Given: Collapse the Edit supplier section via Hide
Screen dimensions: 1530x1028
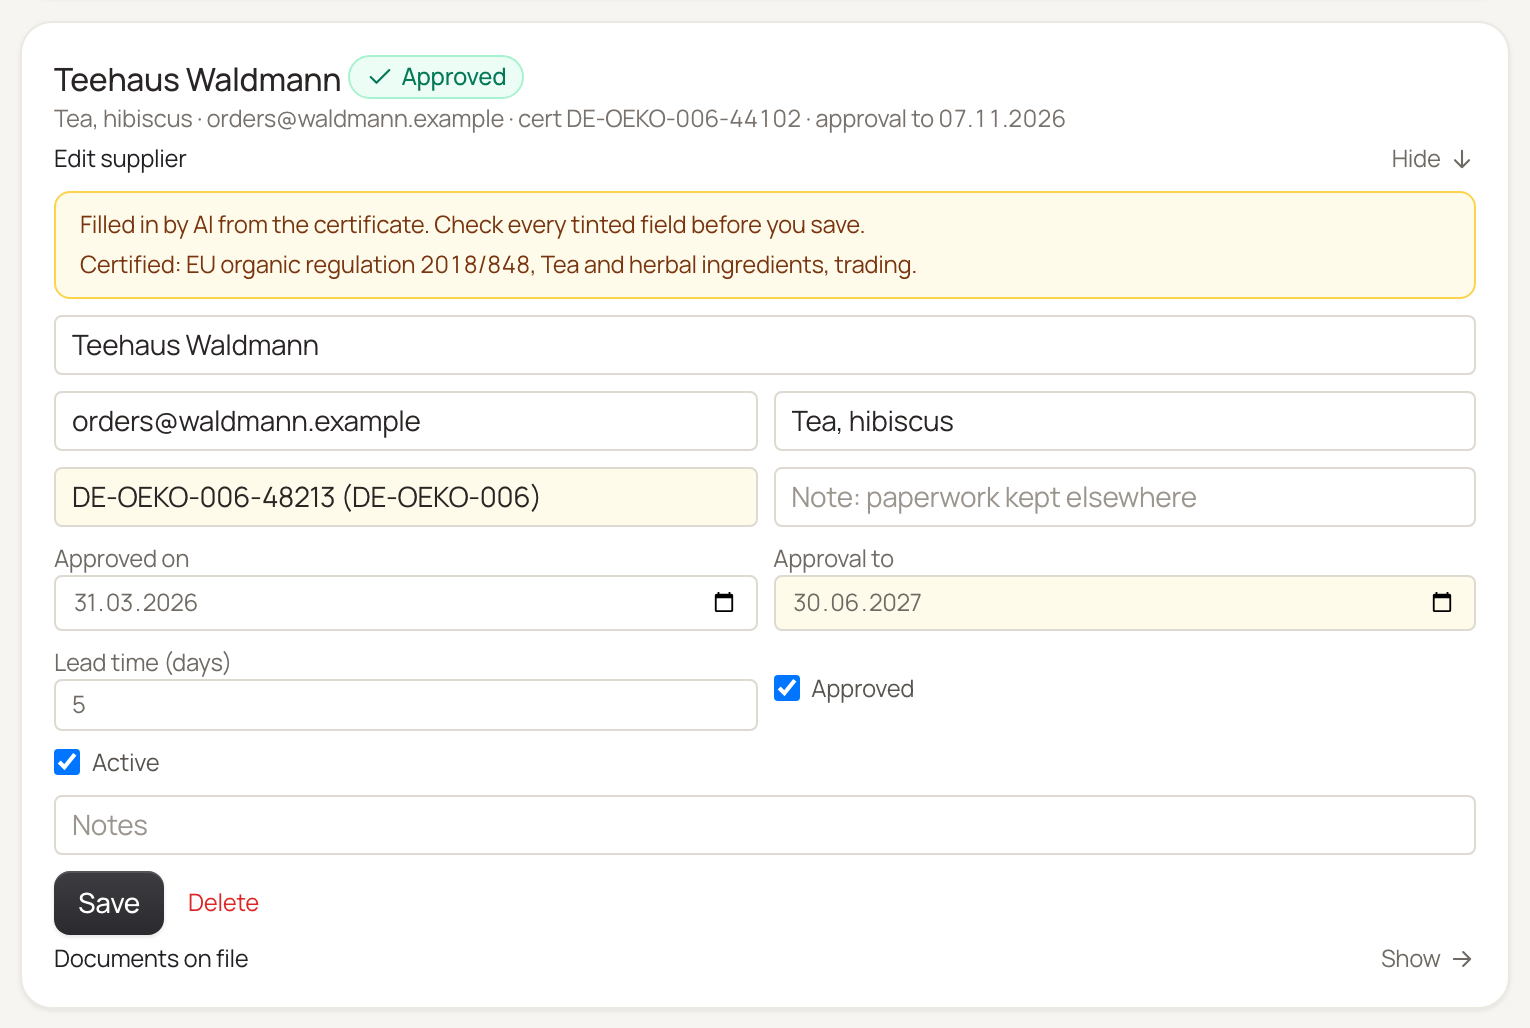Looking at the screenshot, I should [1431, 159].
